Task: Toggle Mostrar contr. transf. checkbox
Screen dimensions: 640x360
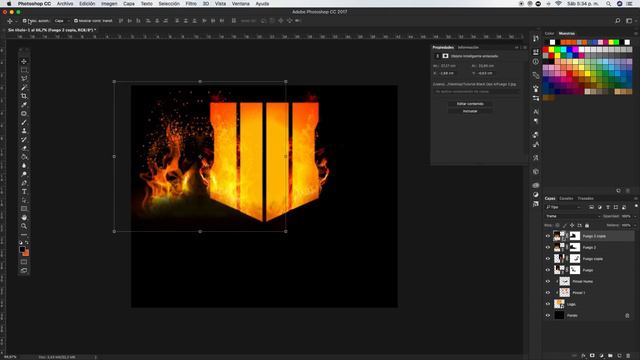Action: [76, 21]
